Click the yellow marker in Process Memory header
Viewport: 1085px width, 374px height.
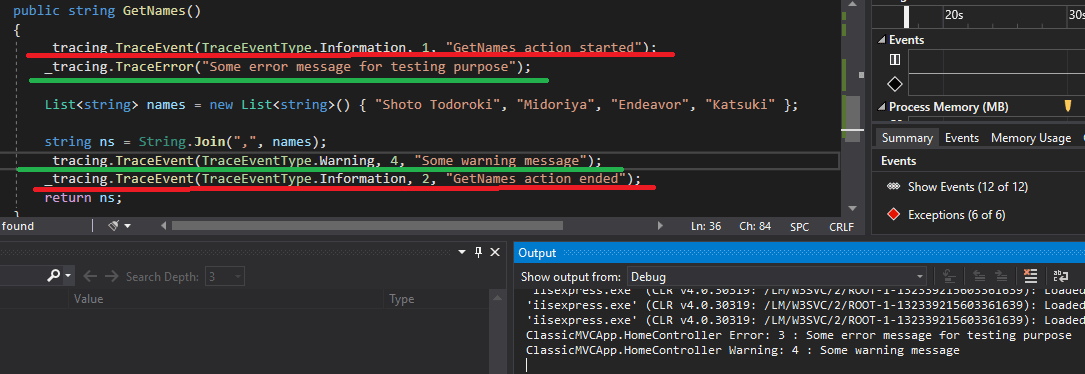coord(1068,106)
